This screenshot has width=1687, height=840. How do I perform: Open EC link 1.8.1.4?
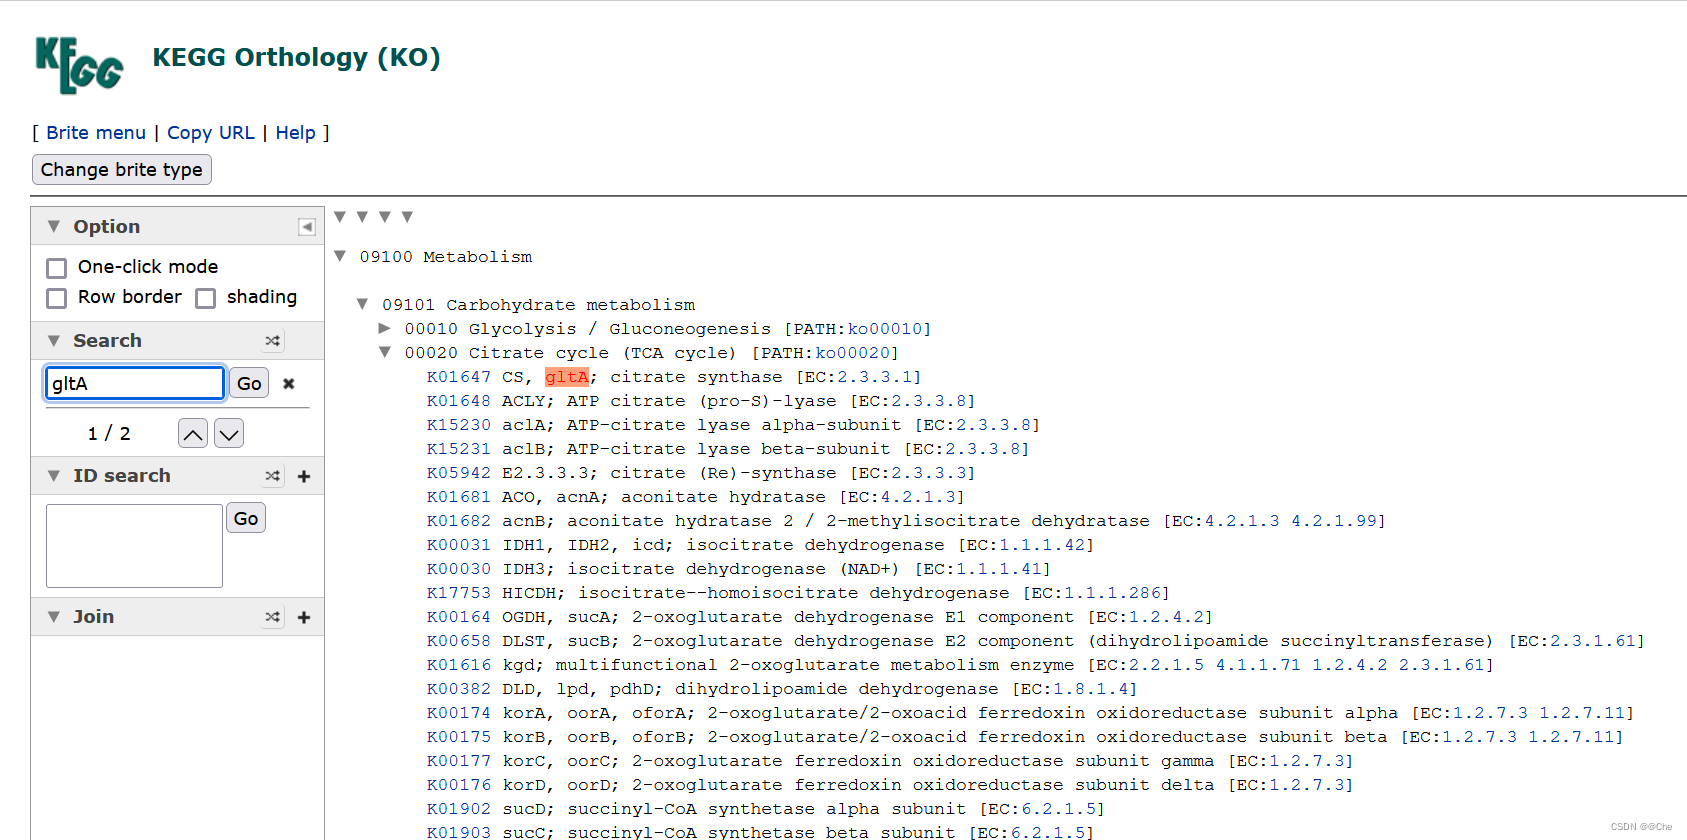(x=1091, y=689)
